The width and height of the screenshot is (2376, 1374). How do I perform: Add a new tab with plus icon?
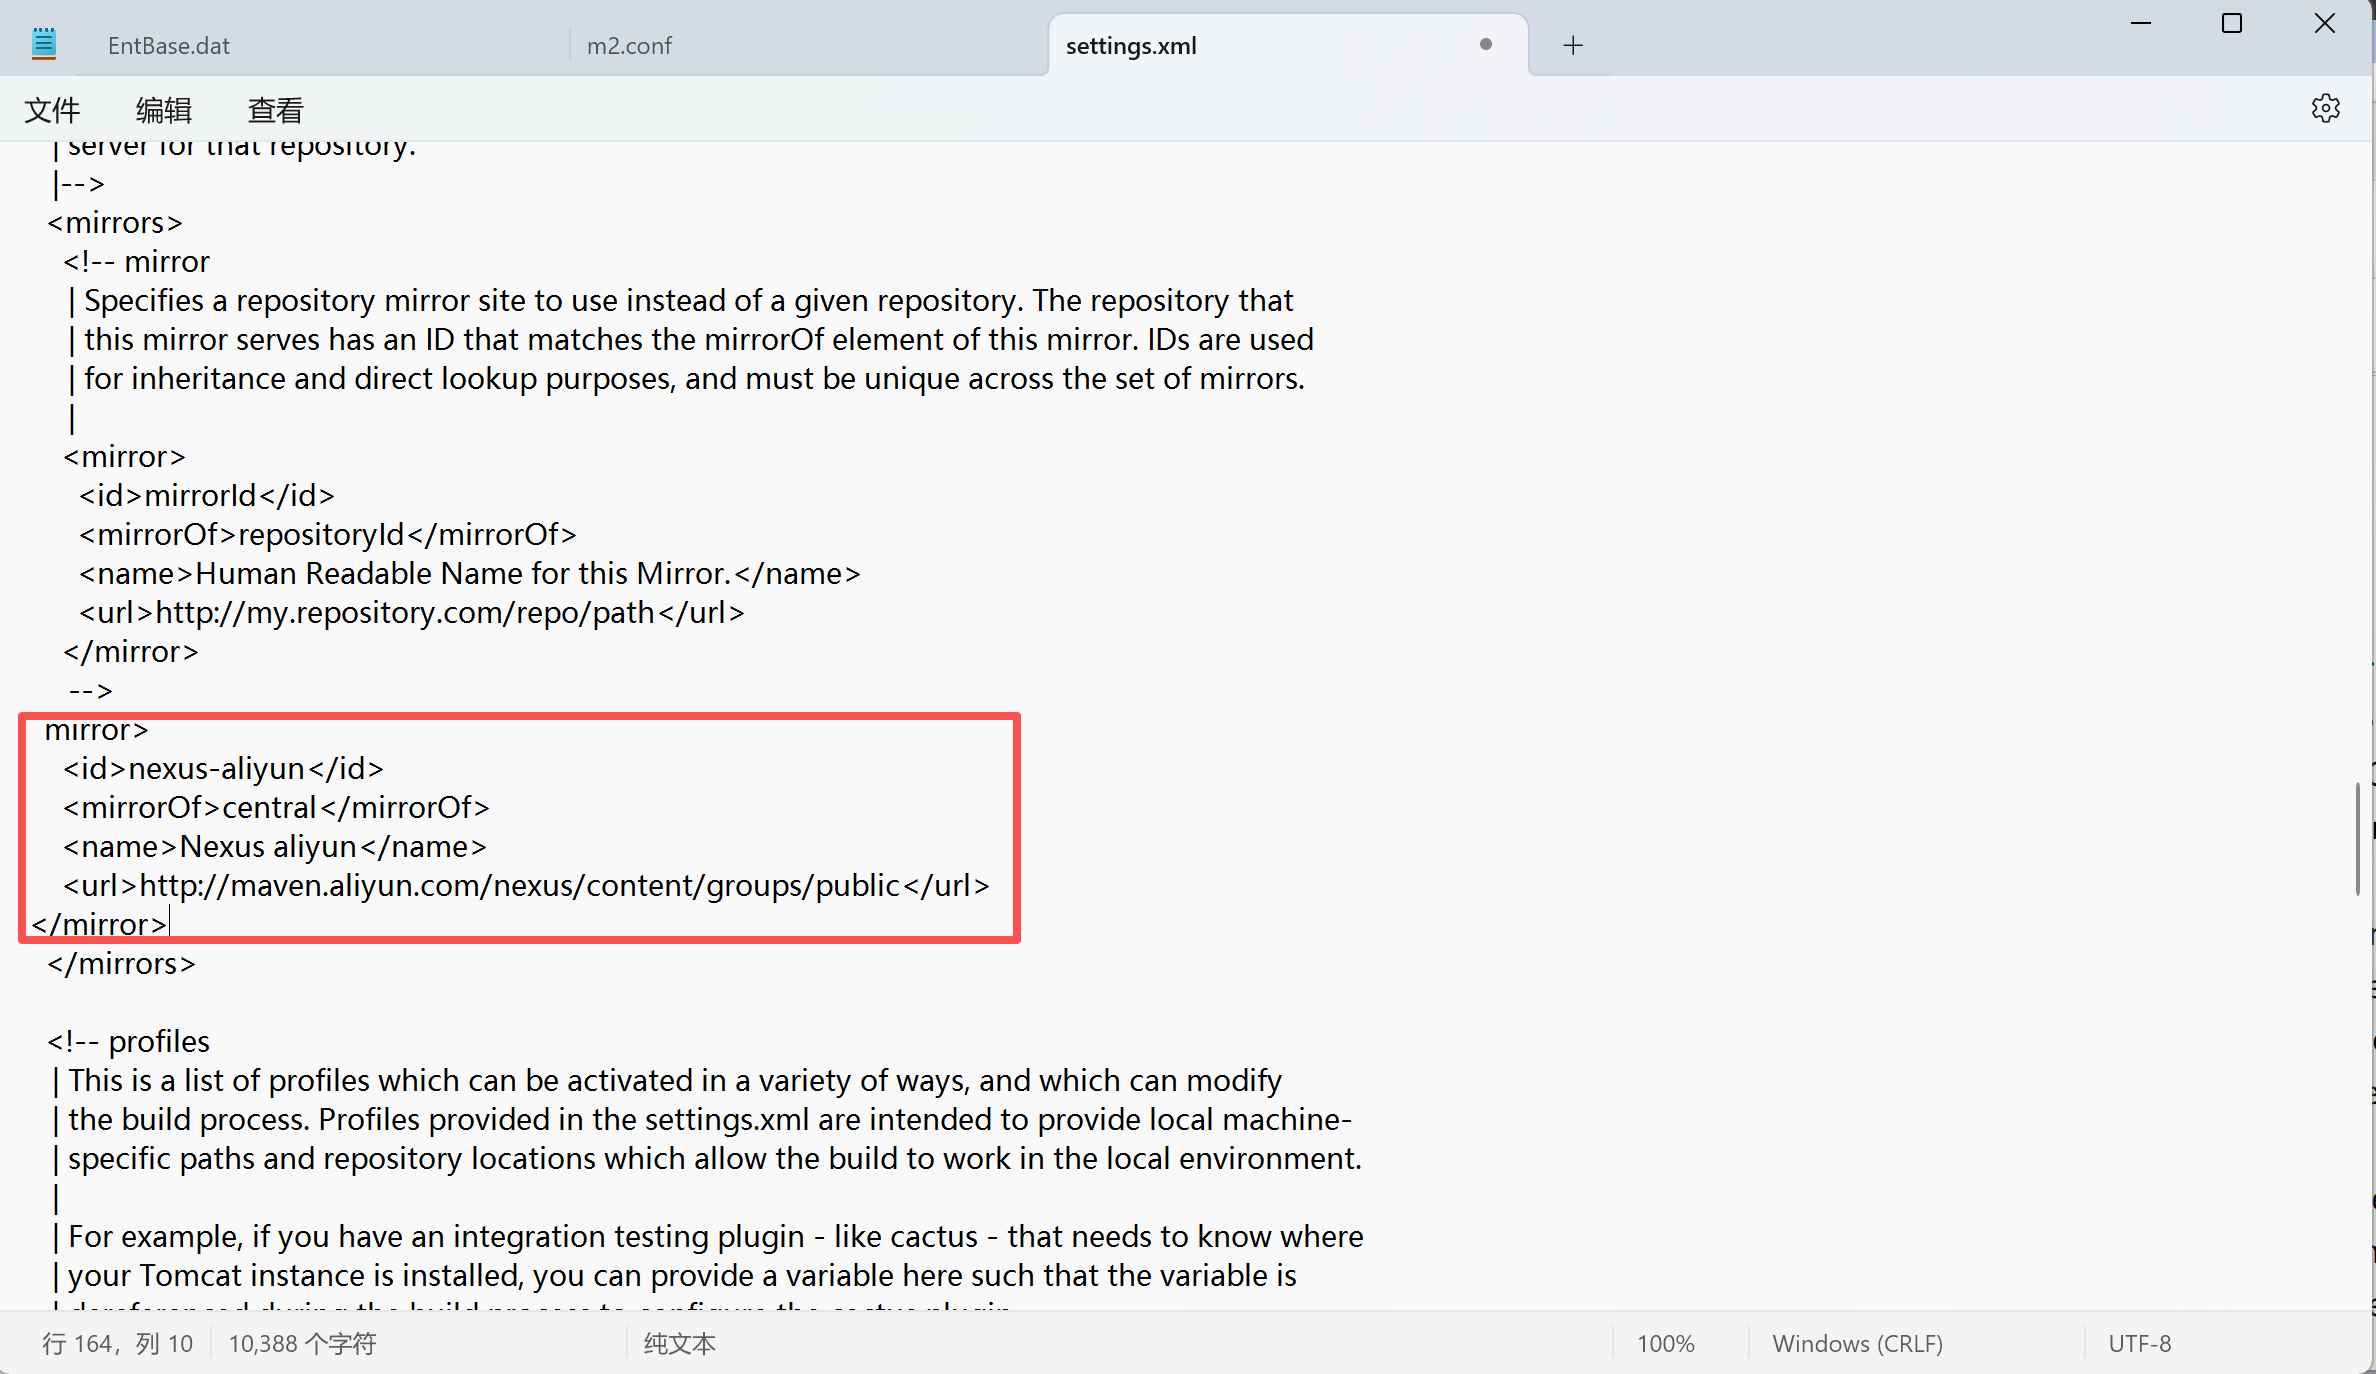click(x=1573, y=45)
